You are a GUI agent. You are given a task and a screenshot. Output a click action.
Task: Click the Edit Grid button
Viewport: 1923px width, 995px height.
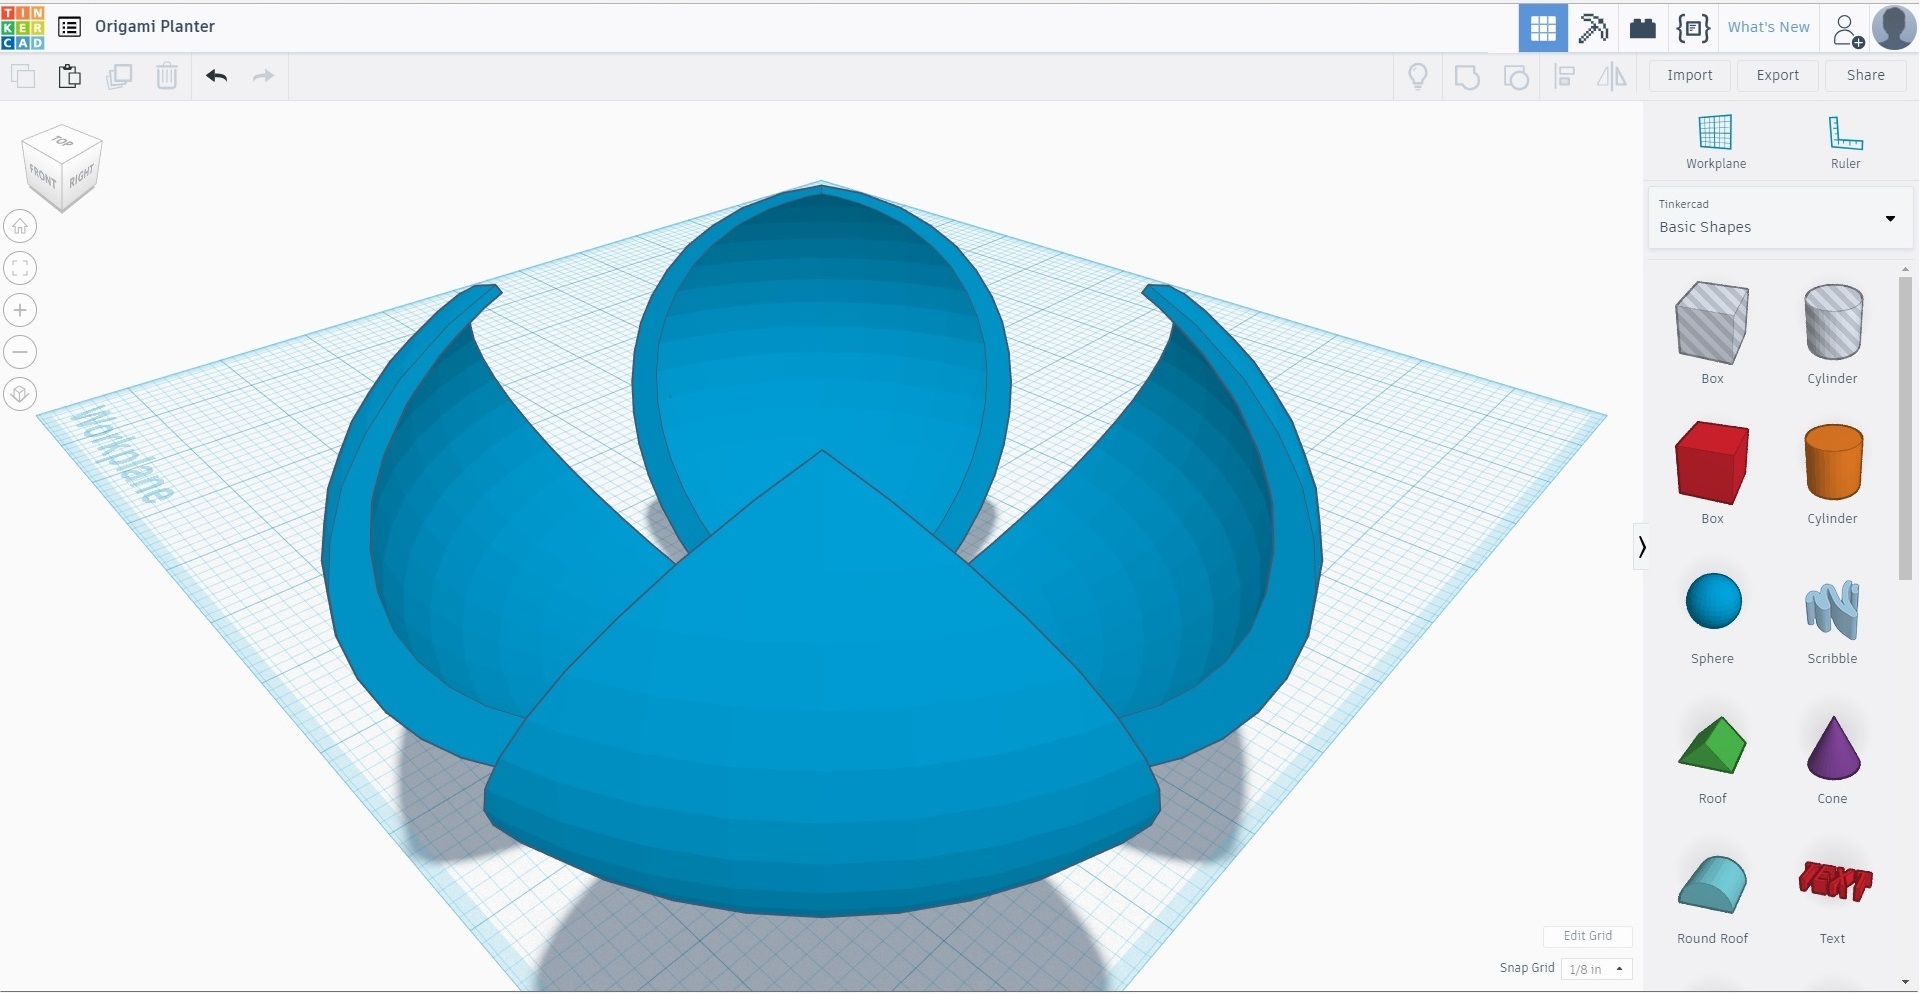point(1587,937)
